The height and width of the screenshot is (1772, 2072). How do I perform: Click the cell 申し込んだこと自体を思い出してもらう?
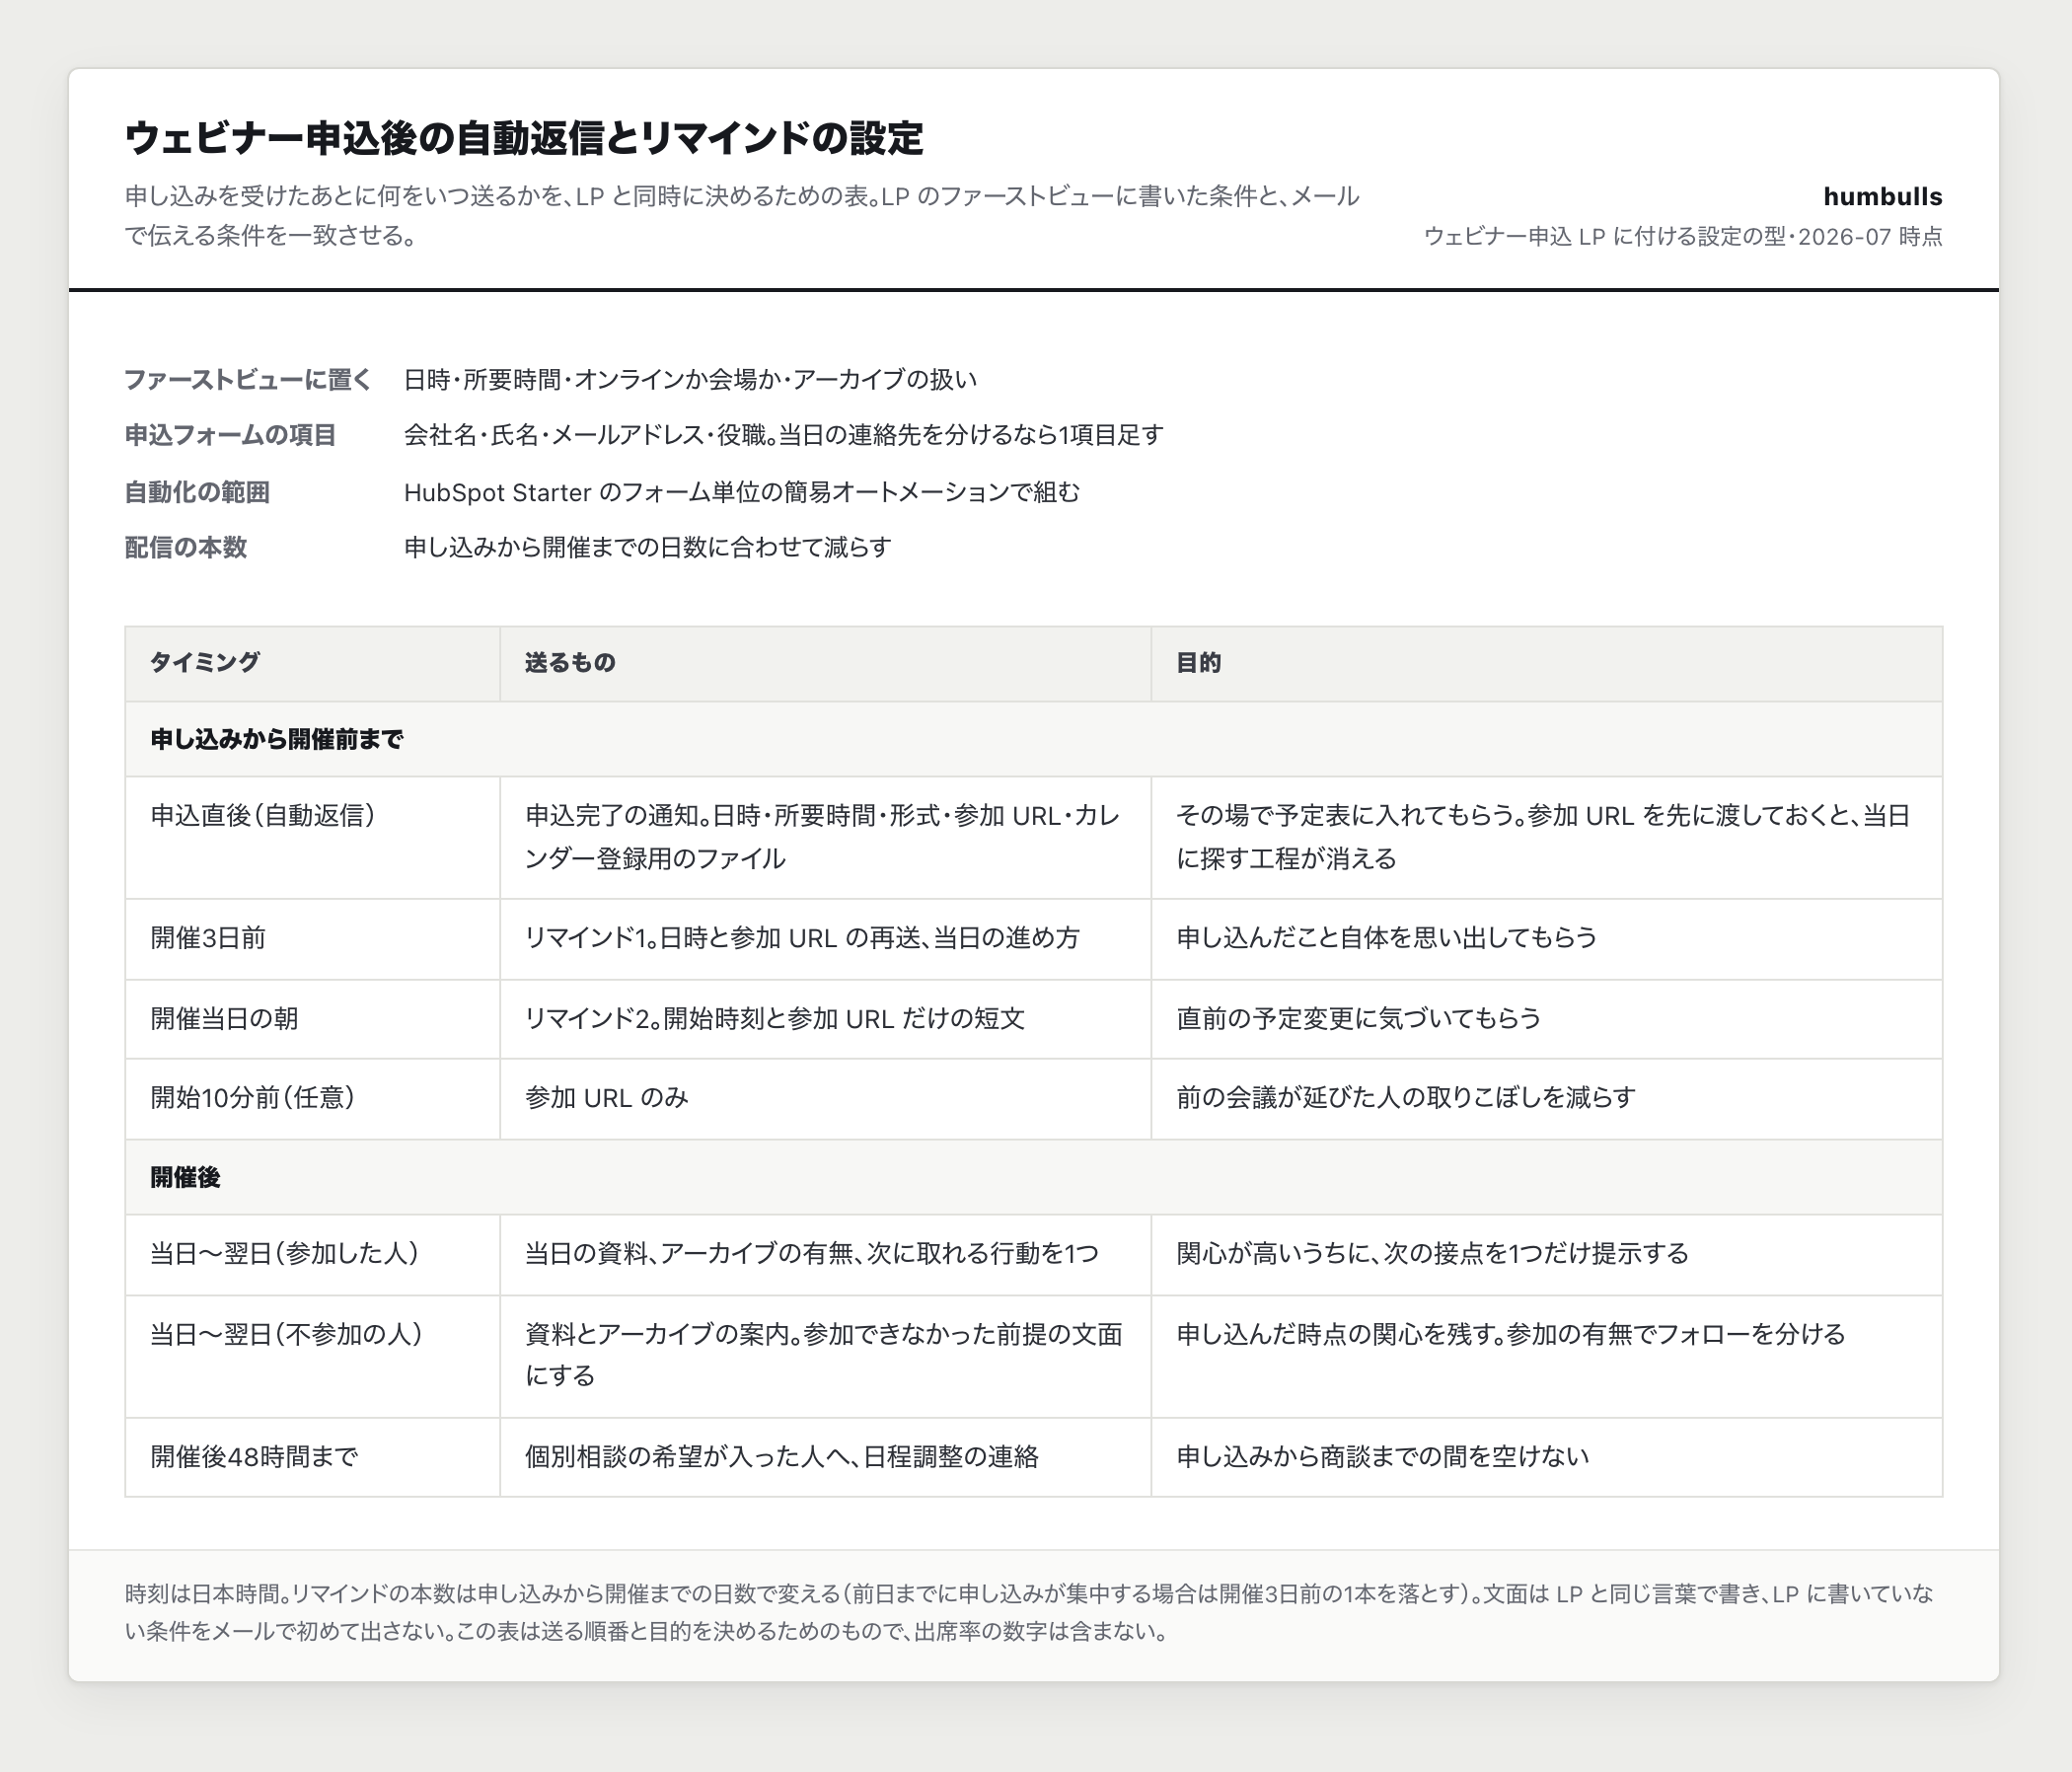(1547, 939)
